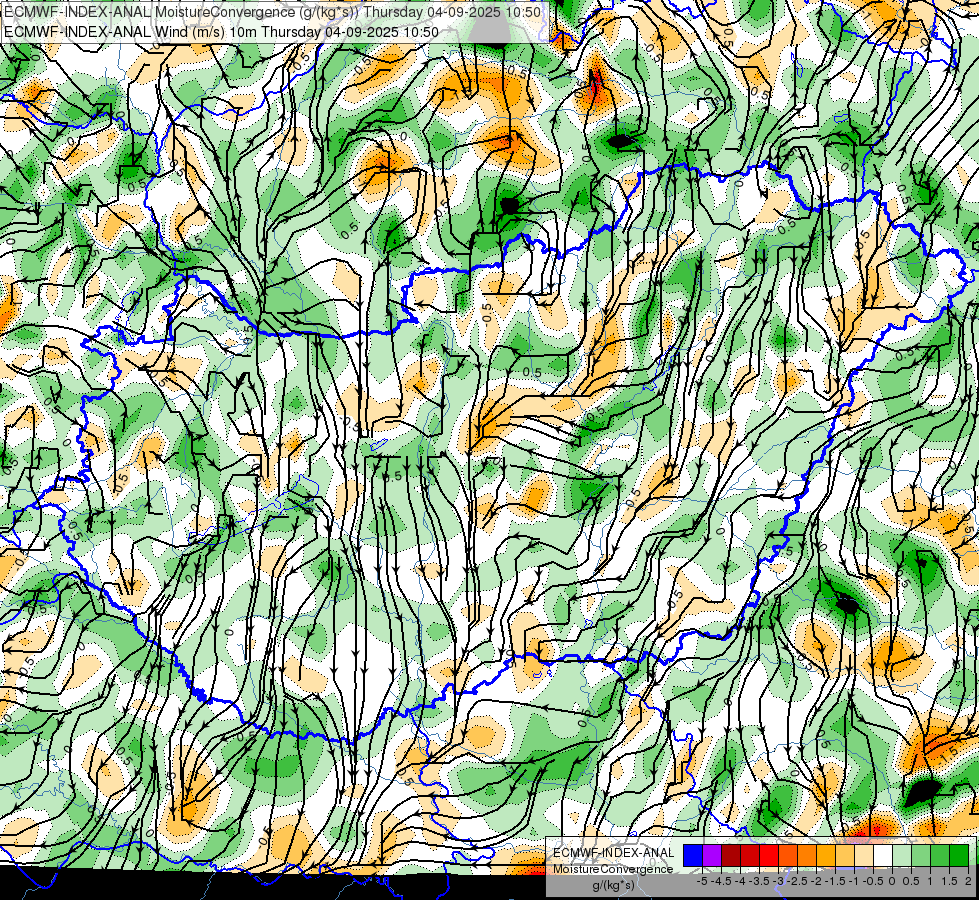This screenshot has height=900, width=979.
Task: Click the Wind (m/s) 10m title line
Action: pos(222,31)
